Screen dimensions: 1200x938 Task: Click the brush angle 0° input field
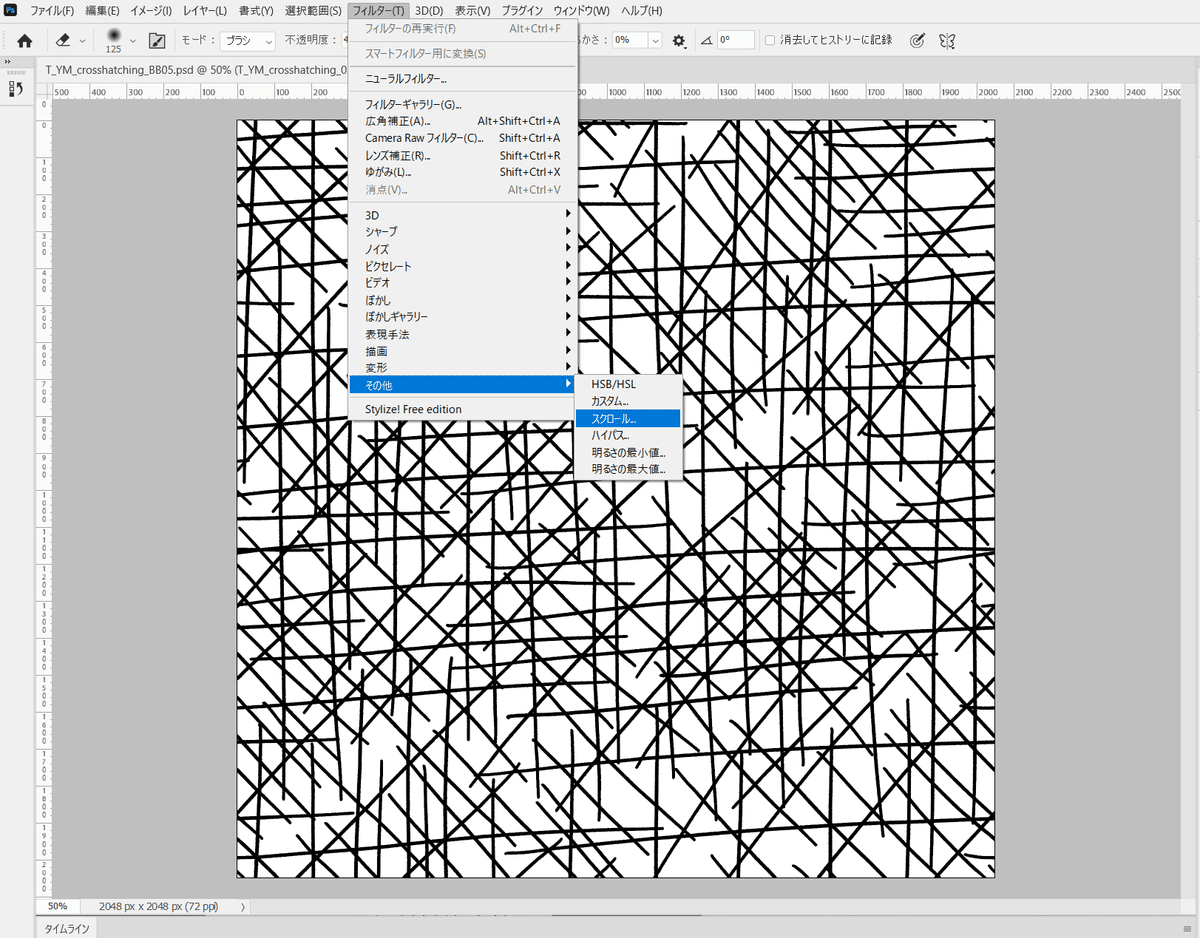pyautogui.click(x=736, y=41)
